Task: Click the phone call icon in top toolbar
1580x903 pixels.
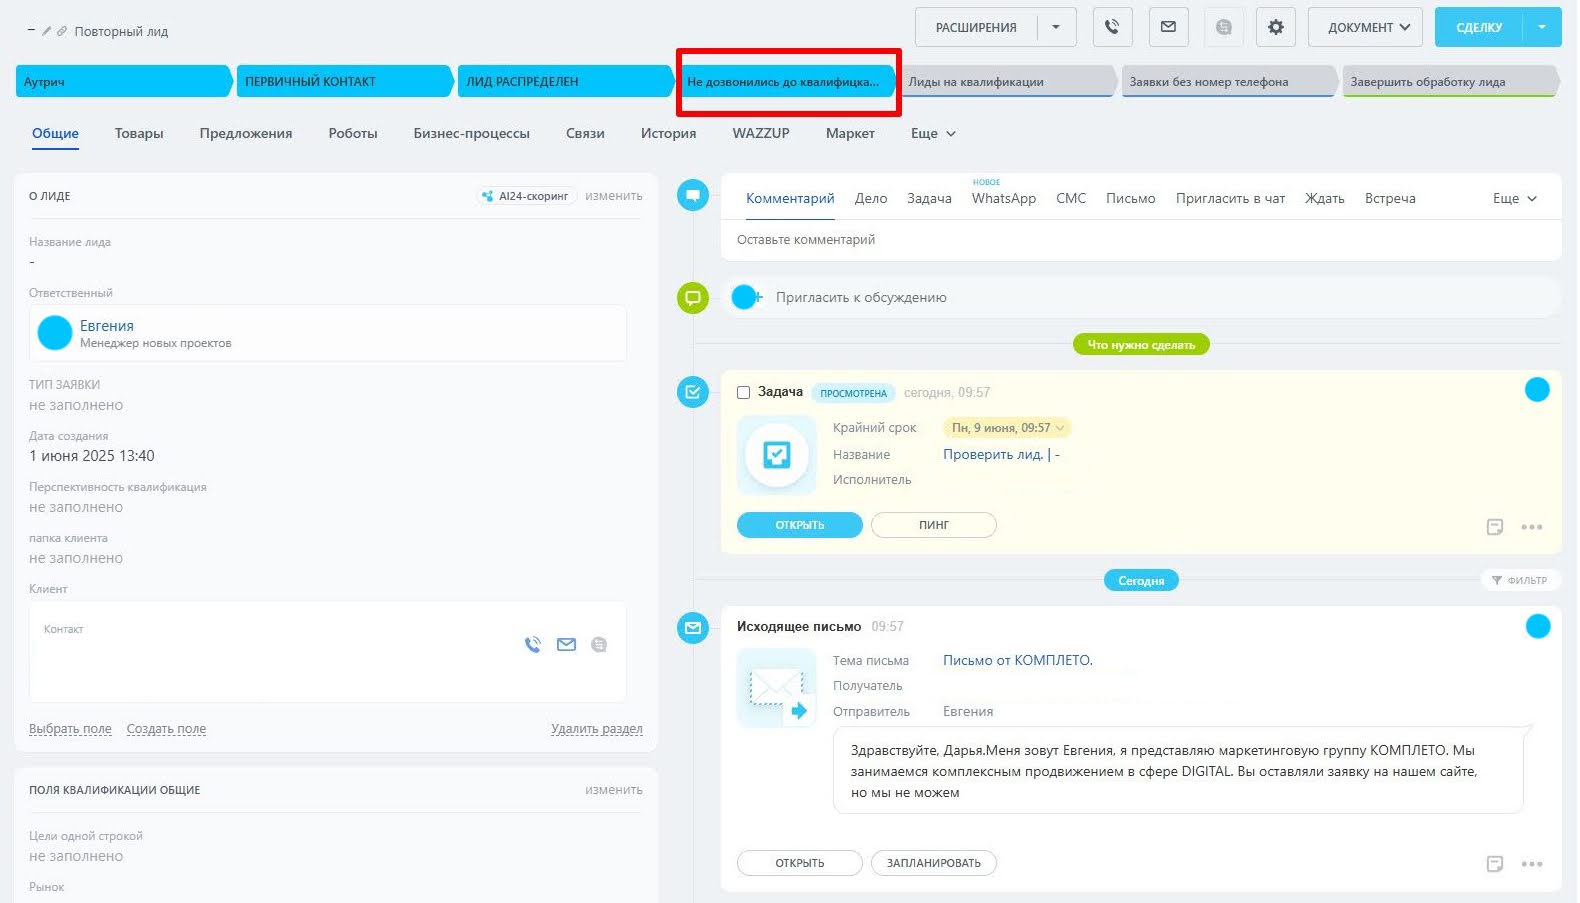Action: [x=1112, y=27]
